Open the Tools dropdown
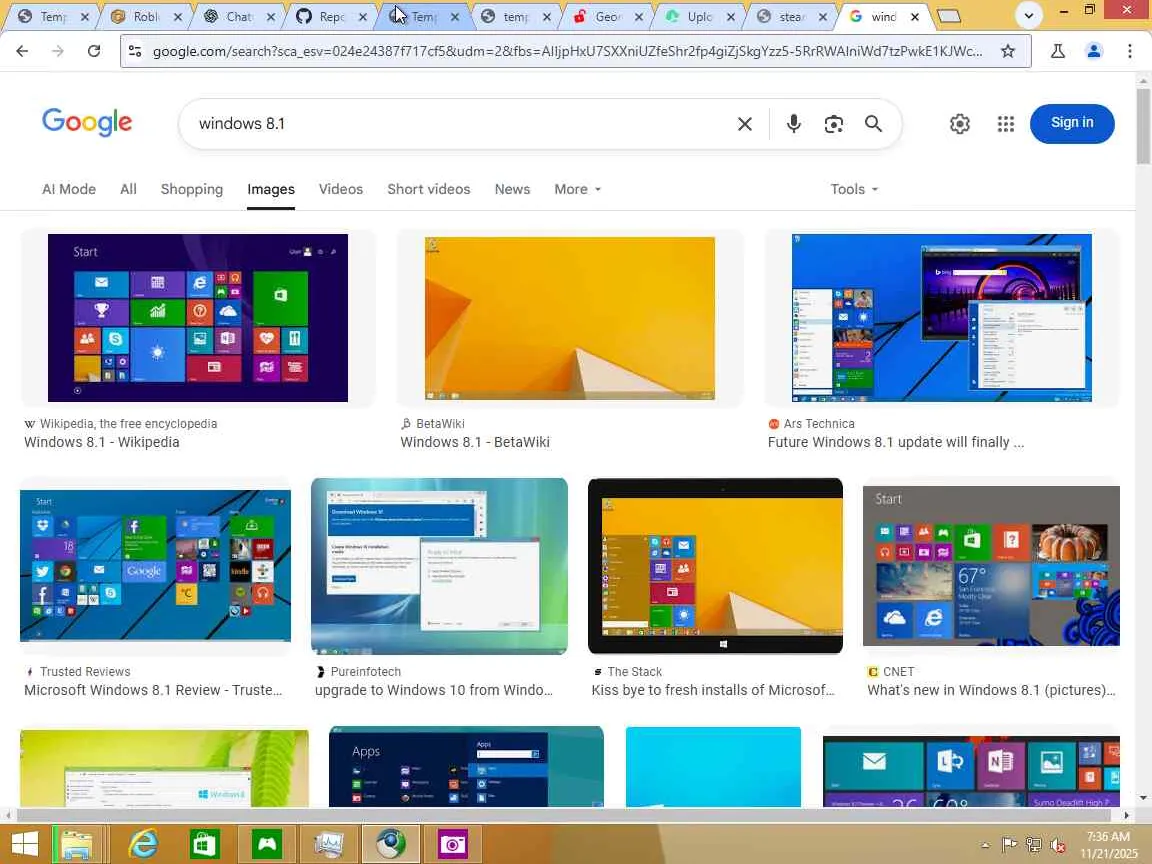Viewport: 1152px width, 864px height. 854,189
